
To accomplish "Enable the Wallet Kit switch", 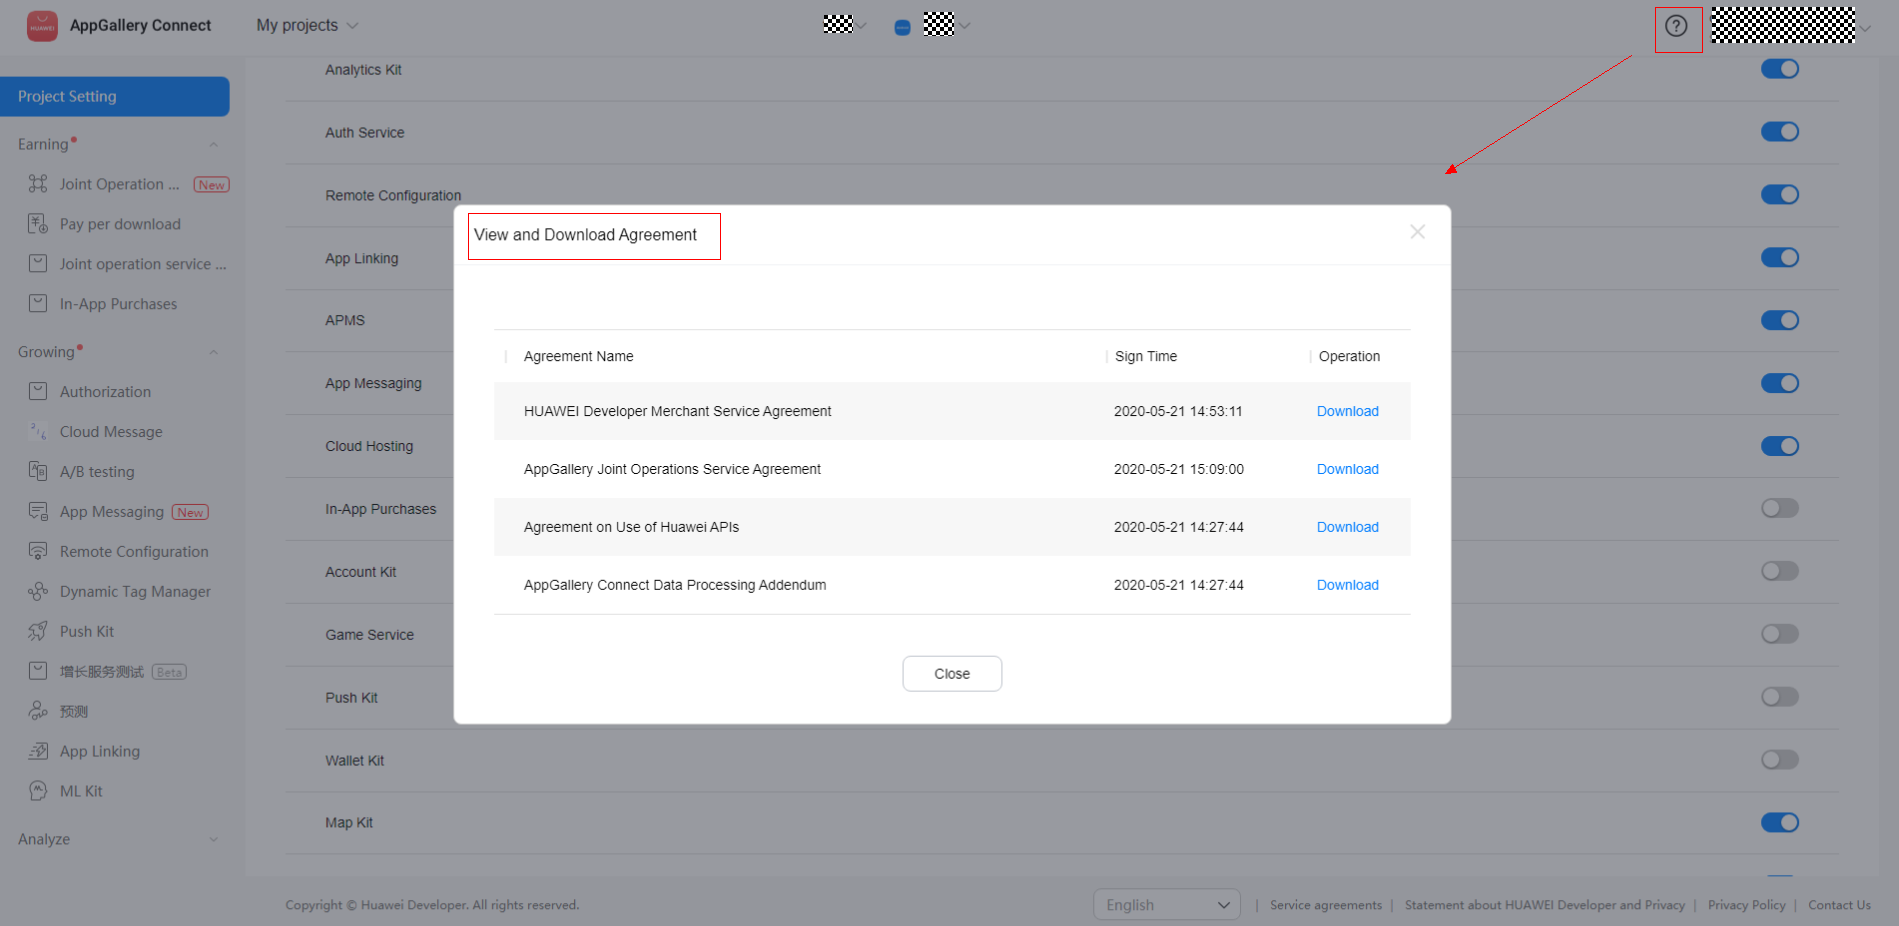I will (1780, 760).
